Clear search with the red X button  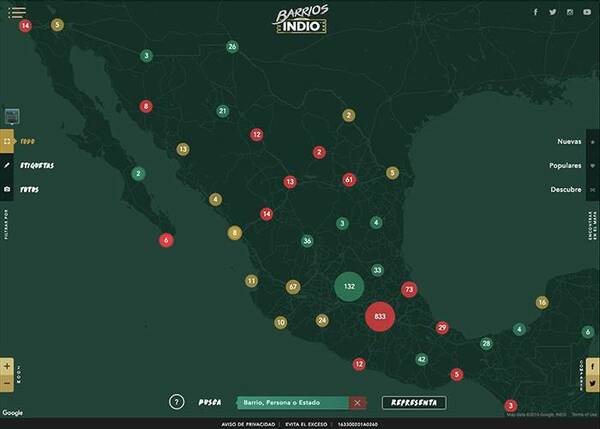357,403
